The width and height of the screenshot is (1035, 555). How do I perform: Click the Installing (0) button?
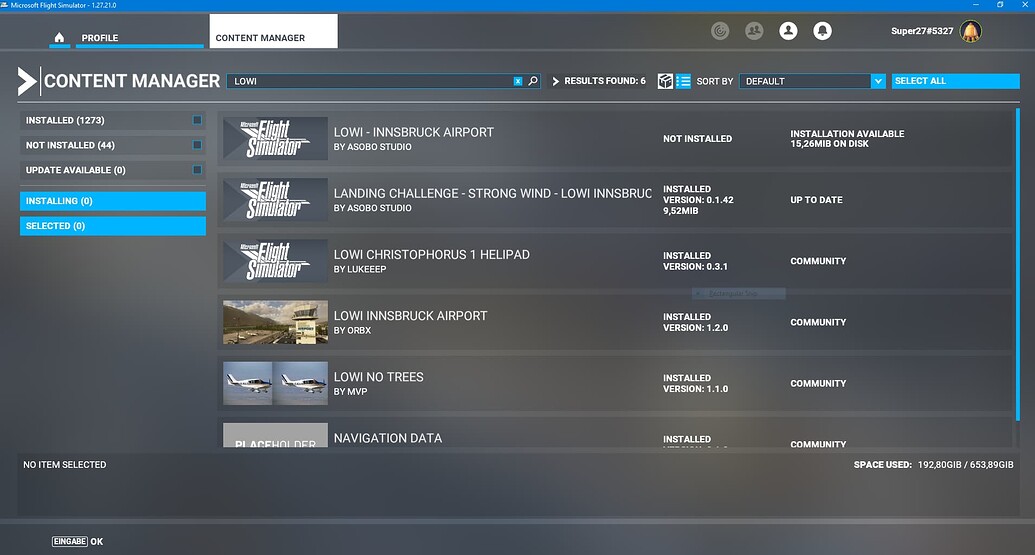click(113, 201)
